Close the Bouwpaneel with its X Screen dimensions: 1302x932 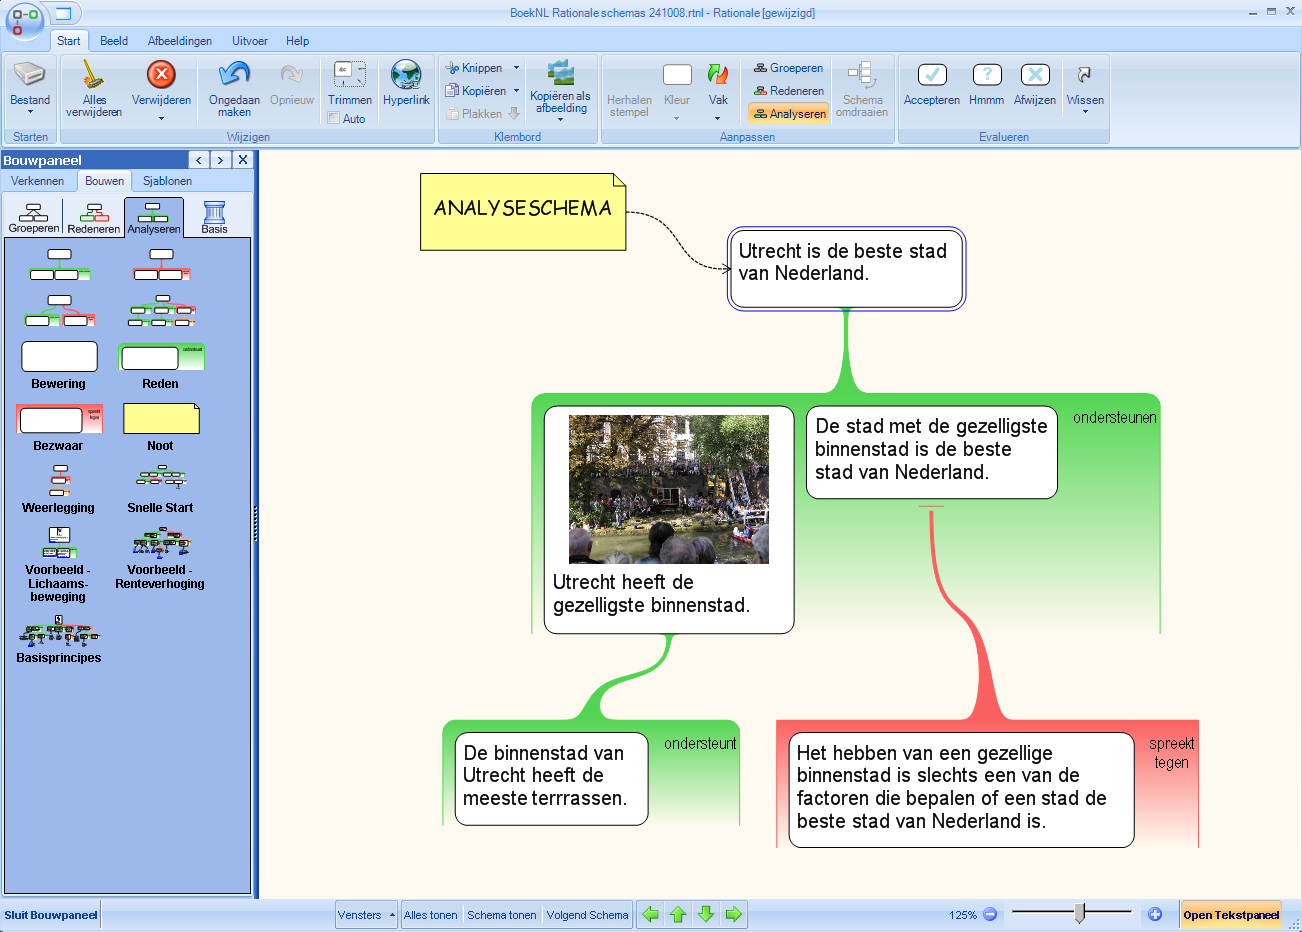[243, 160]
